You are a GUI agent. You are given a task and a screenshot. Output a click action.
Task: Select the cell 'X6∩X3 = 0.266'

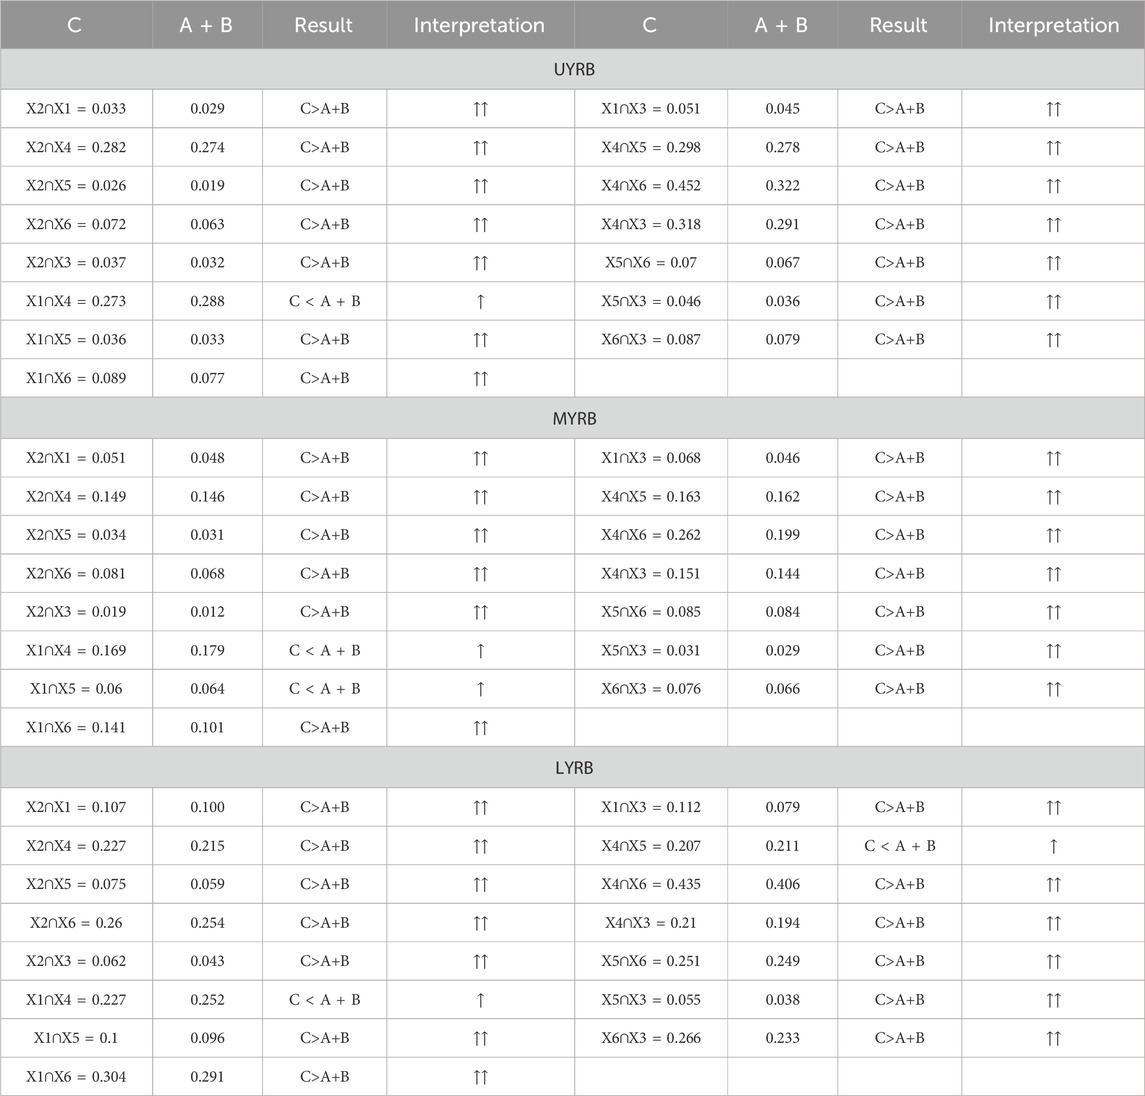point(651,1038)
